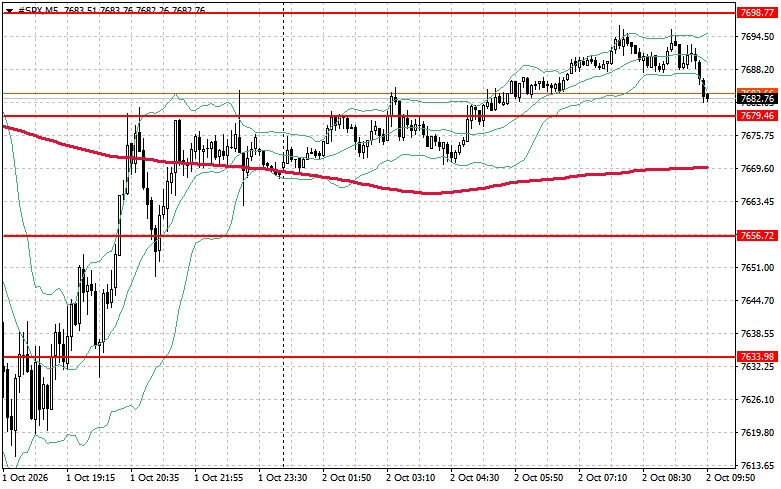Viewport: 781px width, 489px height.
Task: Click the 2 Oct 04:30 time label
Action: (x=475, y=478)
